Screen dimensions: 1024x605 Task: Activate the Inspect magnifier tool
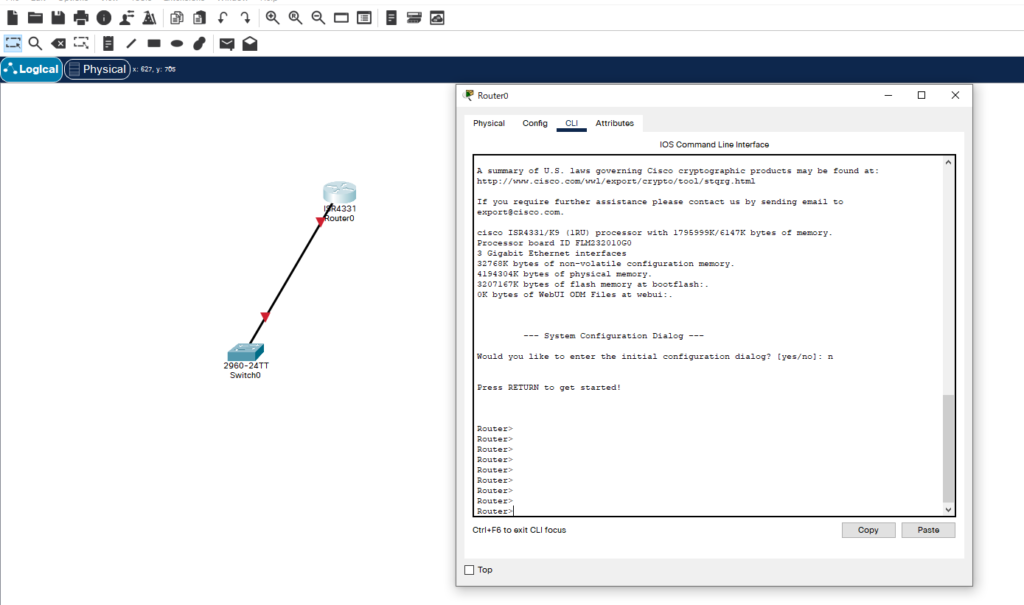(35, 44)
